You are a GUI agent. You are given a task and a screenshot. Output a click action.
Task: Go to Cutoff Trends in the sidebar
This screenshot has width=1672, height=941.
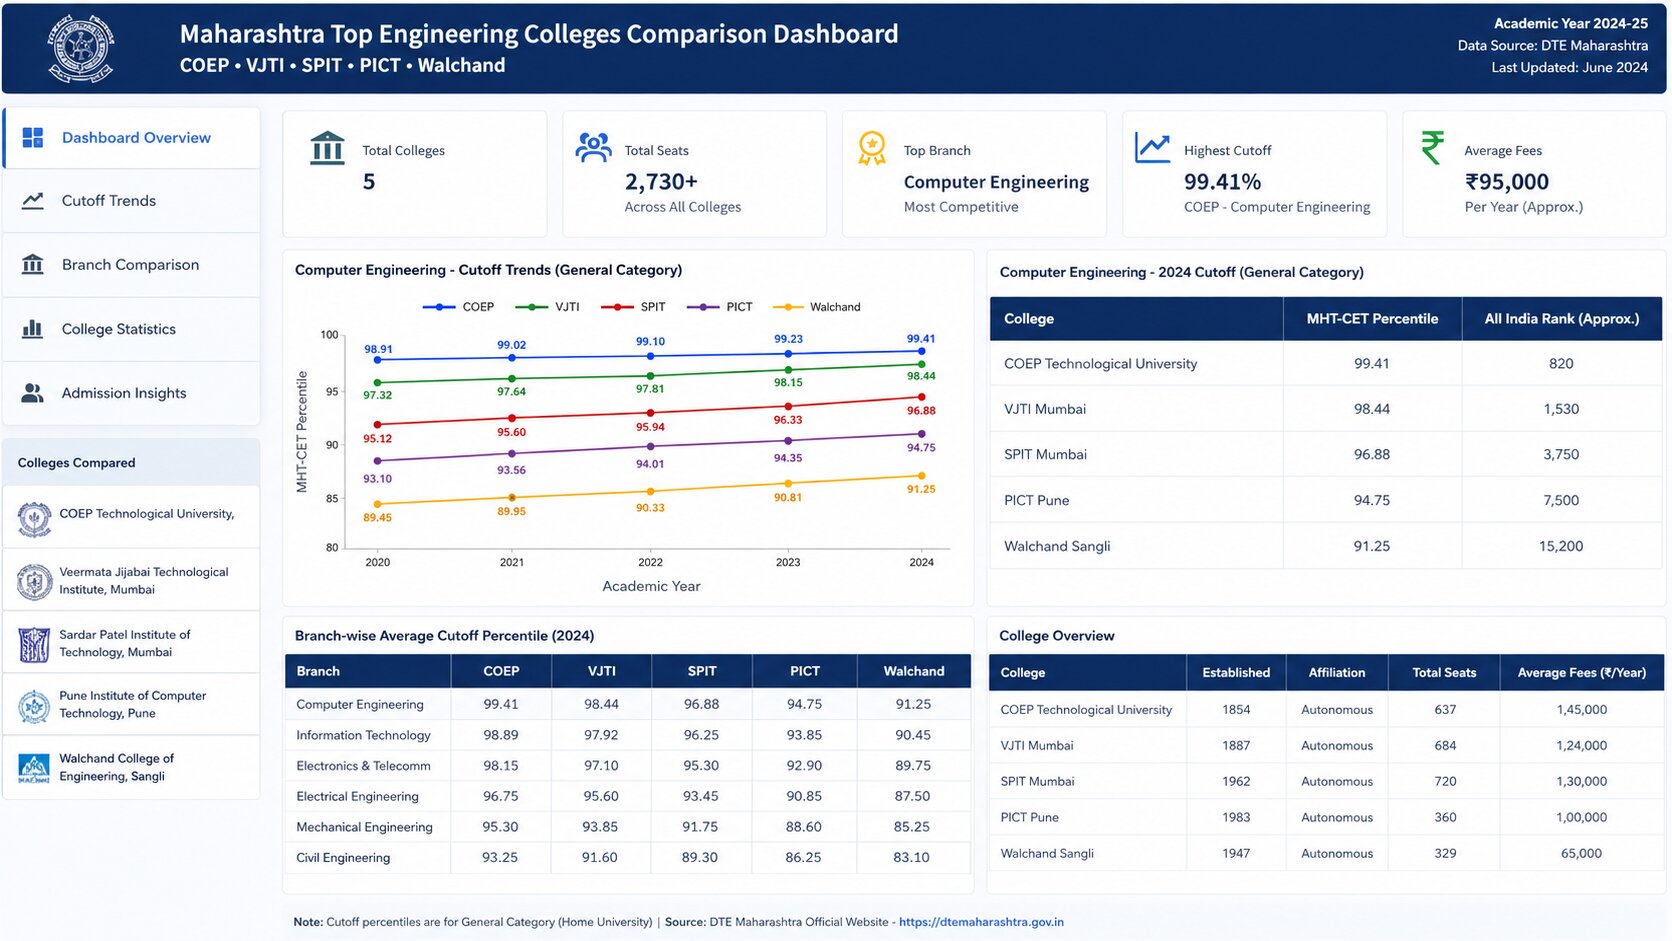coord(131,201)
